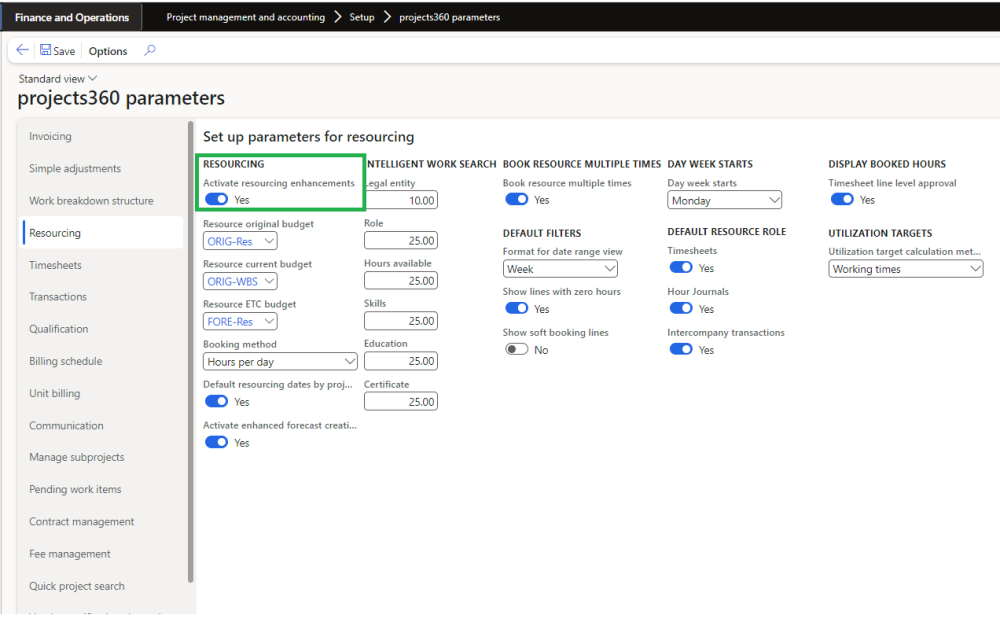The width and height of the screenshot is (1000, 622).
Task: Click the search magnifier icon
Action: 150,51
